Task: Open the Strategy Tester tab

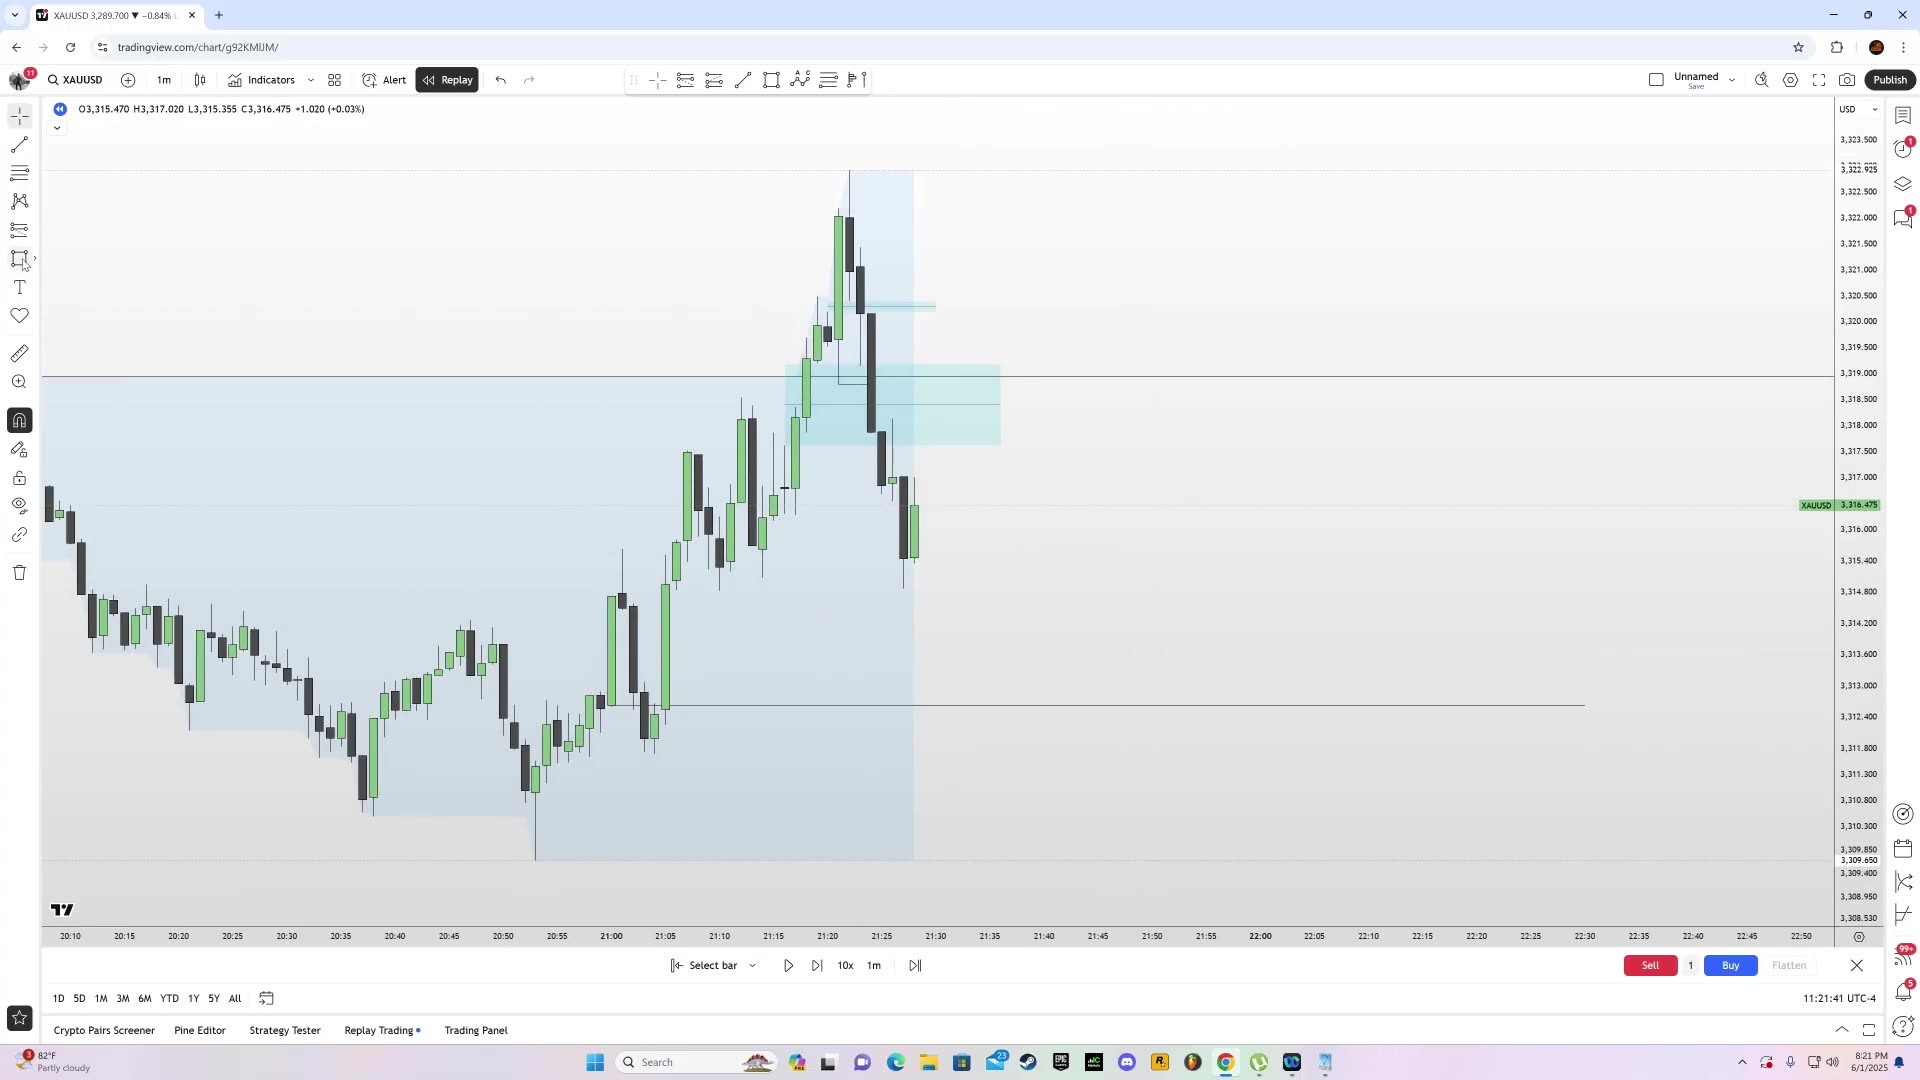Action: [x=285, y=1030]
